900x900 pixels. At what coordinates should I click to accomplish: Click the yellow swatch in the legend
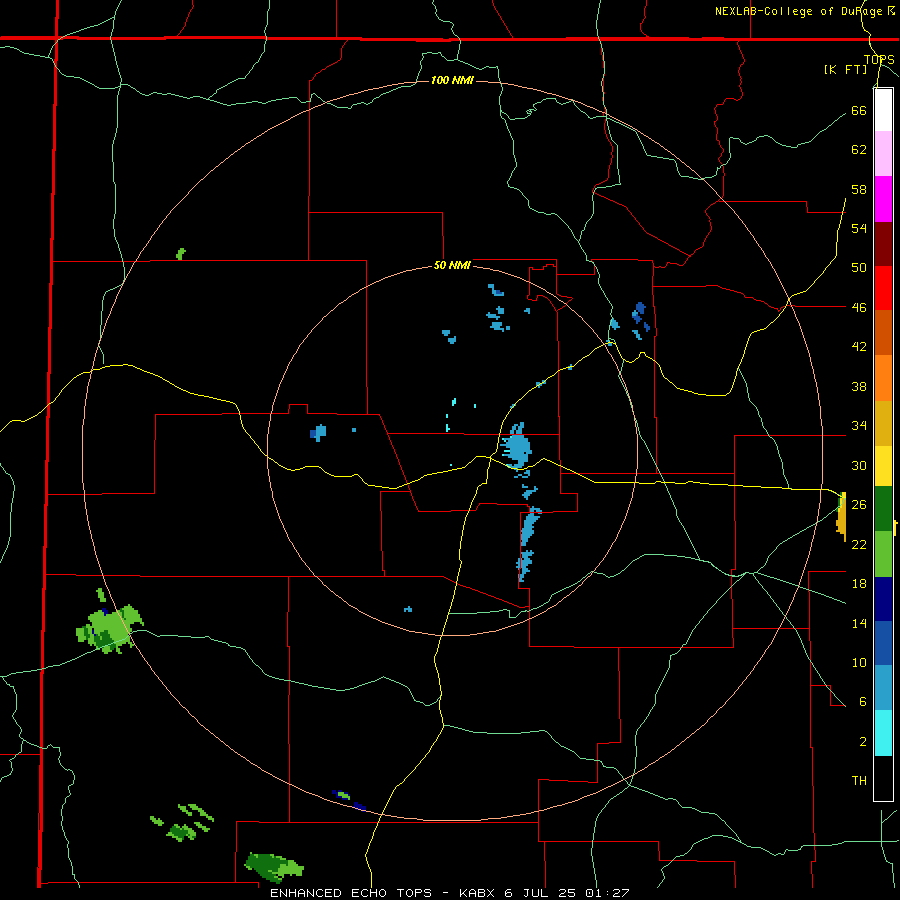883,466
